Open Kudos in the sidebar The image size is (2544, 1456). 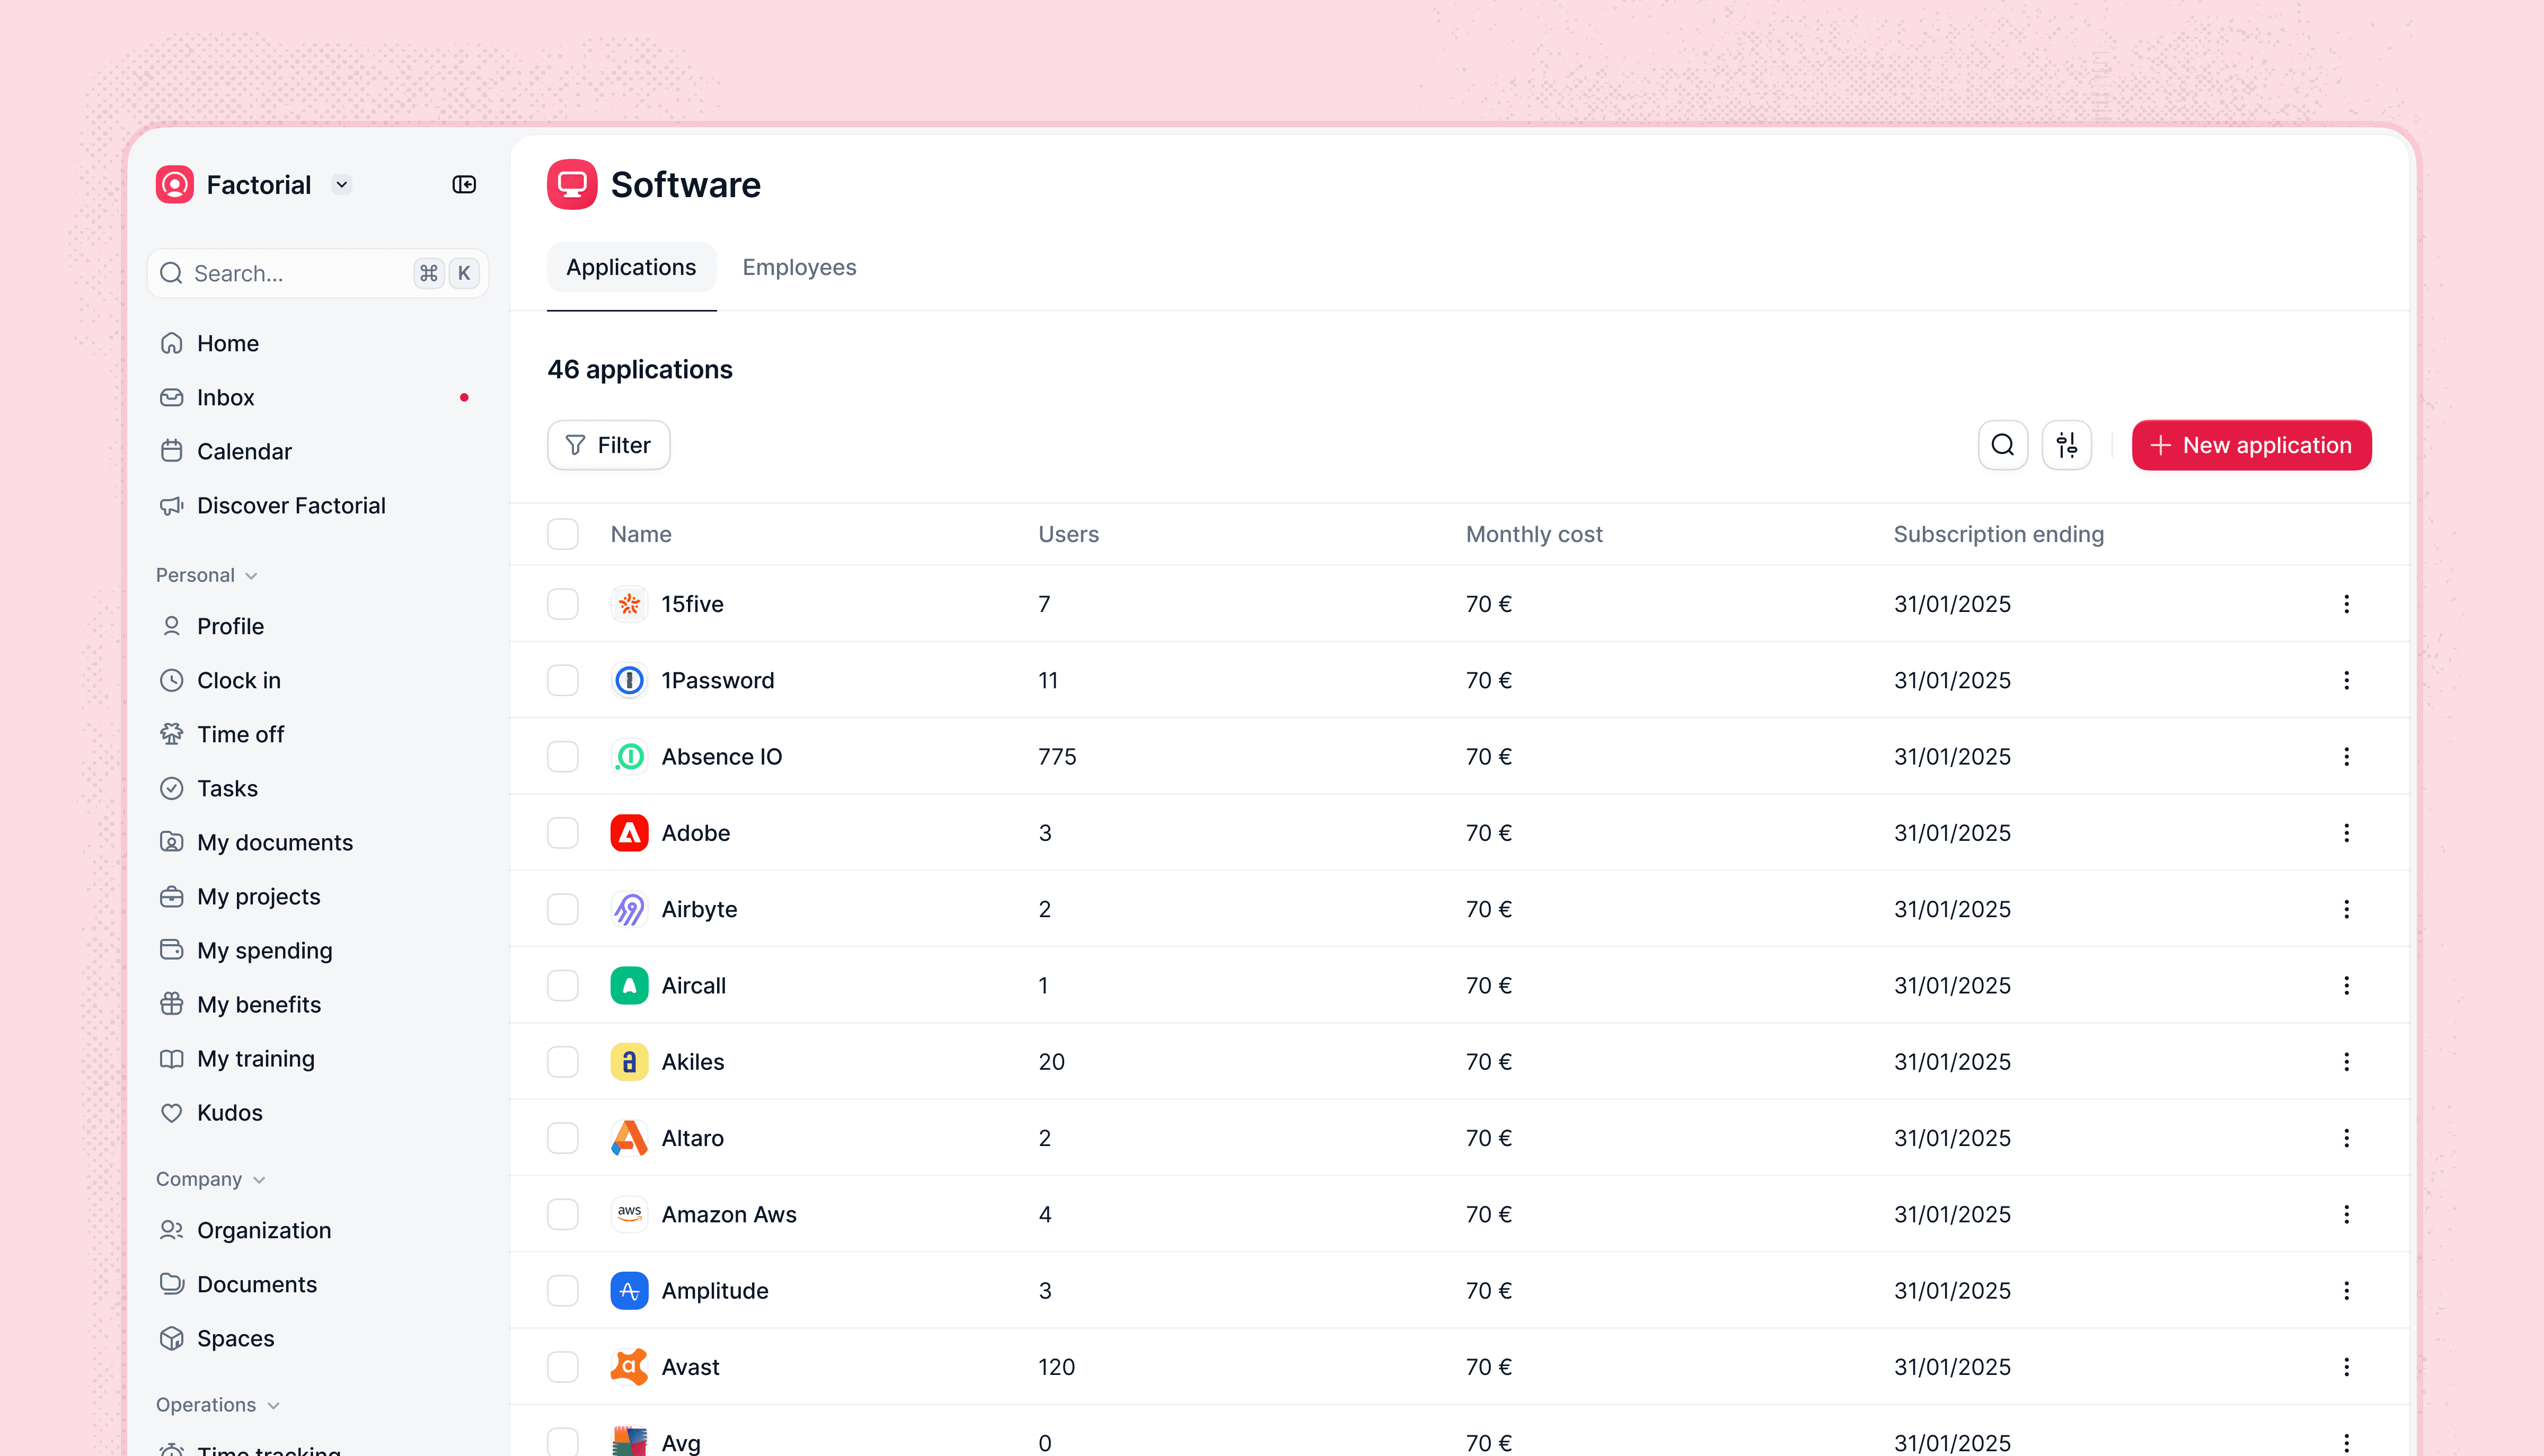pyautogui.click(x=317, y=1113)
